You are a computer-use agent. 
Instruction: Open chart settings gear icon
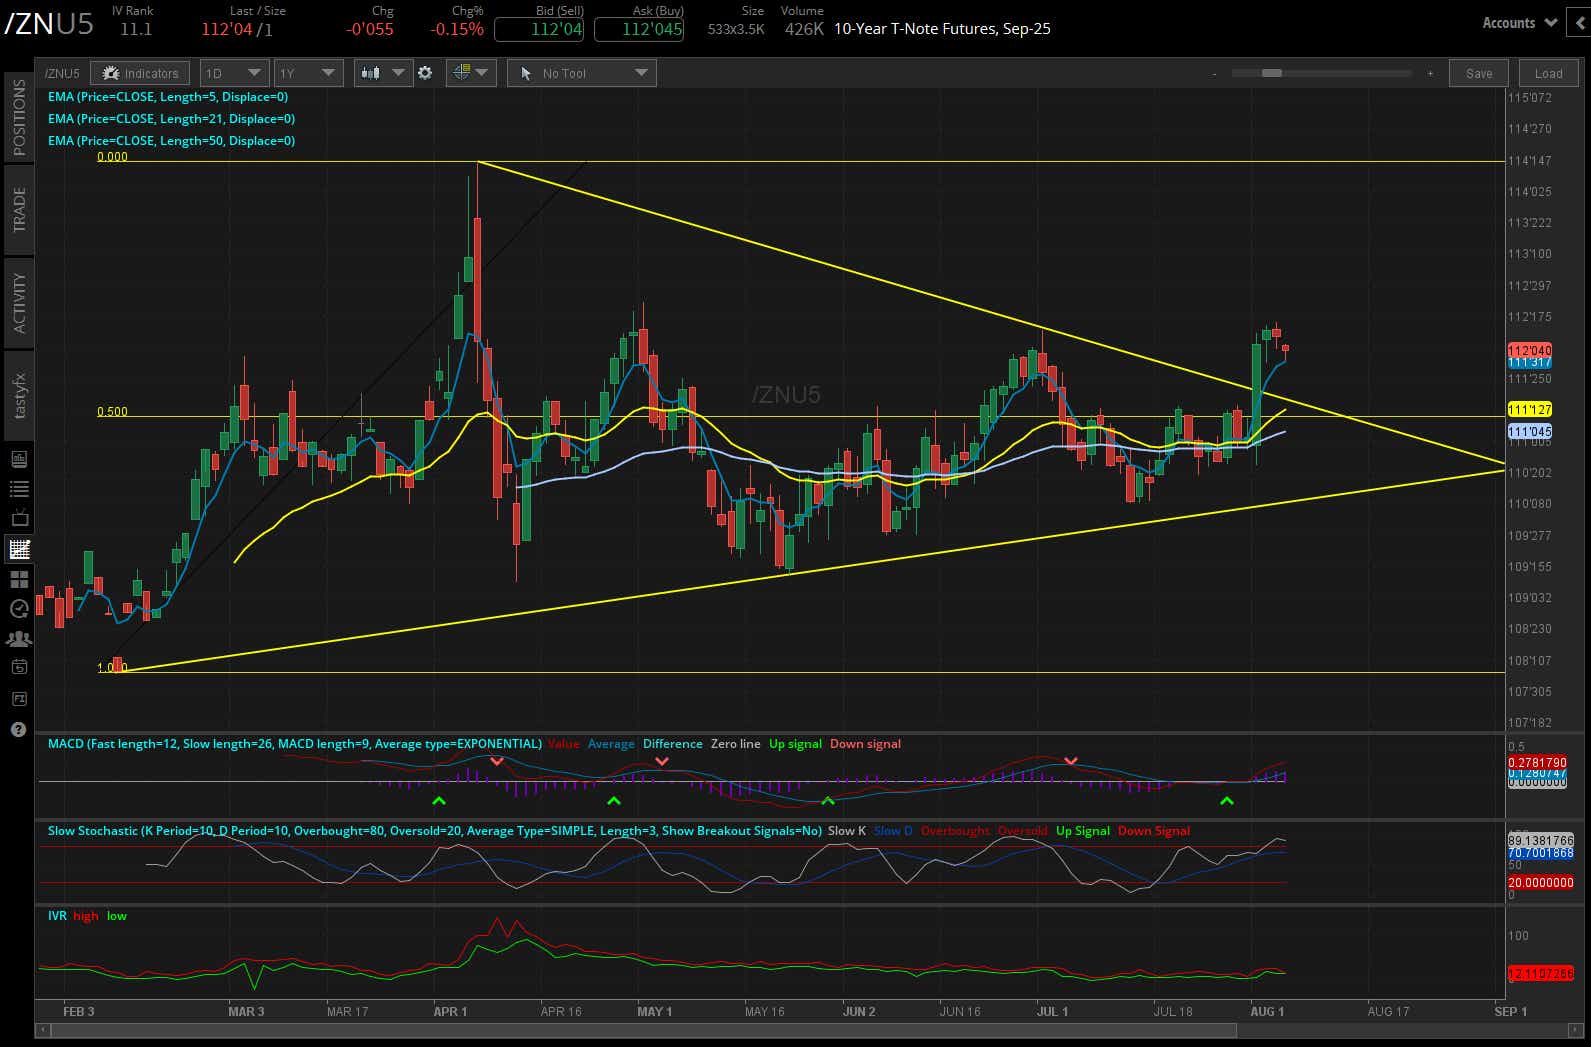point(425,73)
